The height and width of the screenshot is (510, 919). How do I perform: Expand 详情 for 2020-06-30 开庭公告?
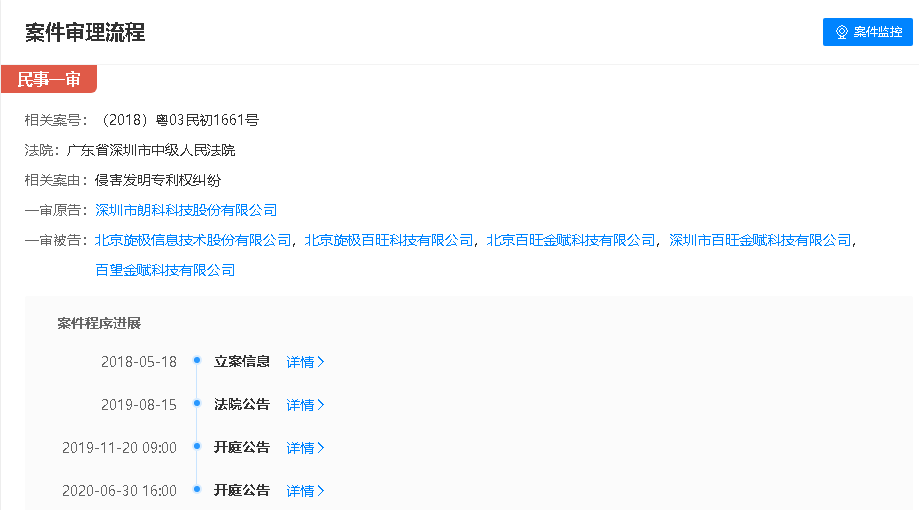[x=305, y=491]
